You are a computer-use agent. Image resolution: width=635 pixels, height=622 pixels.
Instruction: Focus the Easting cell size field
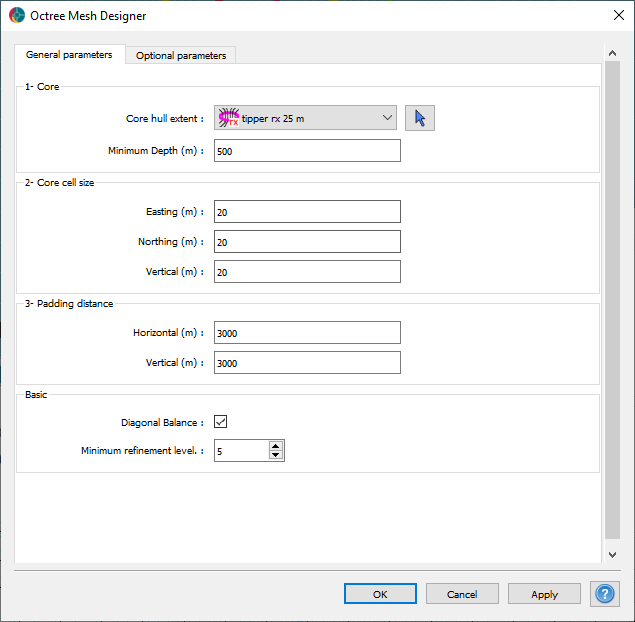click(x=307, y=211)
